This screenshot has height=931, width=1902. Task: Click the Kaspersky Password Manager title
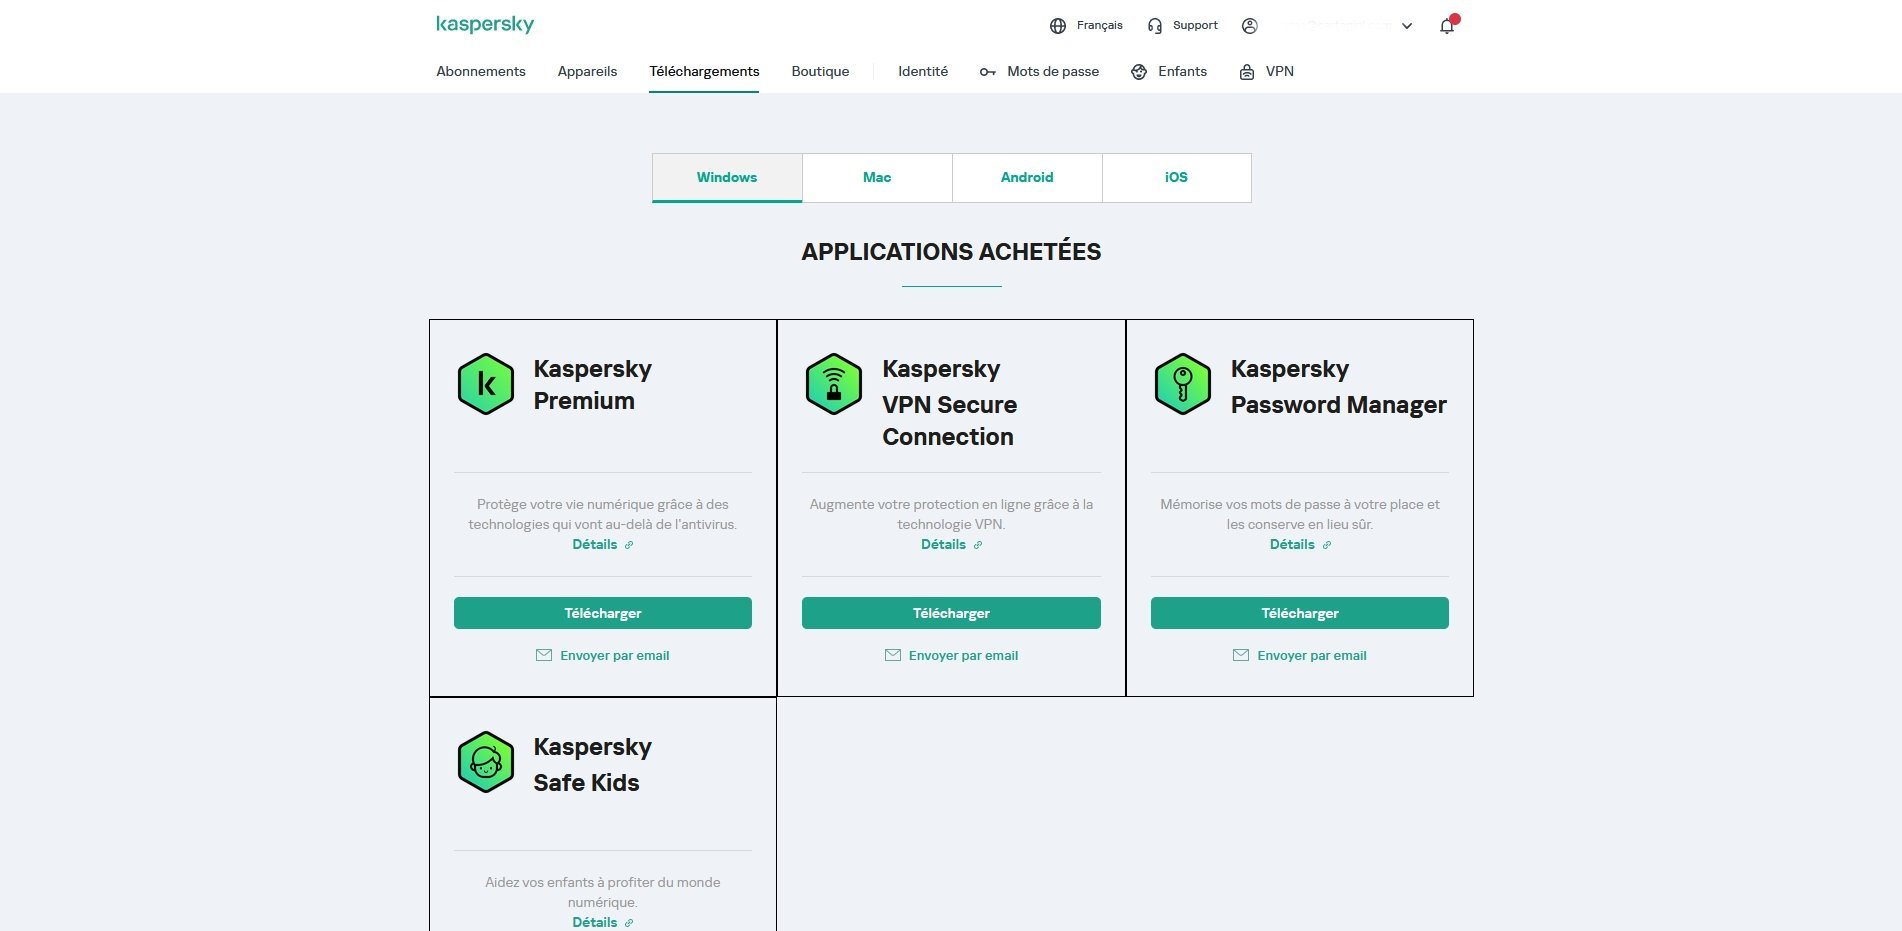click(x=1338, y=387)
